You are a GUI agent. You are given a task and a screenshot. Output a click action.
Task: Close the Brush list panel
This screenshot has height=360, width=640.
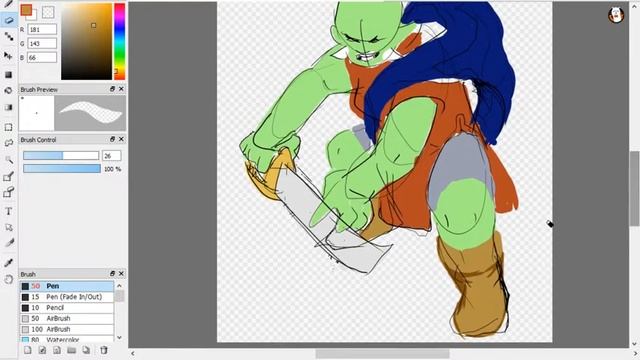[x=121, y=273]
